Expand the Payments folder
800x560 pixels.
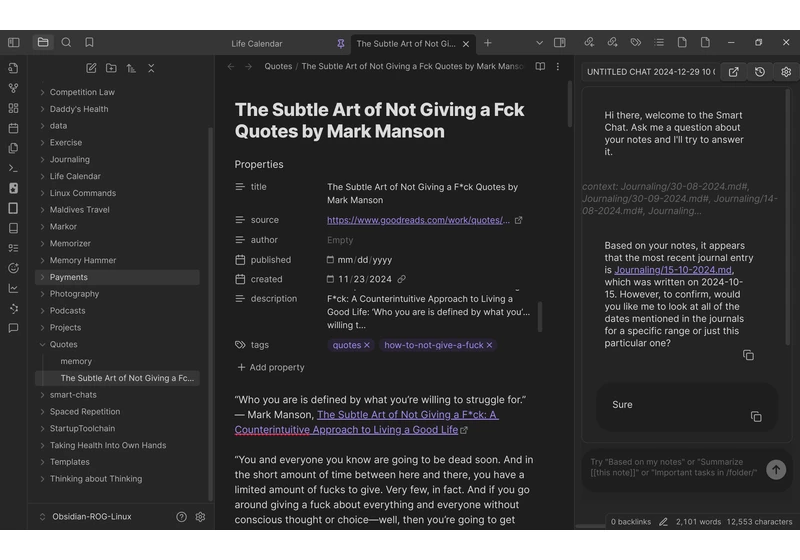tap(42, 277)
